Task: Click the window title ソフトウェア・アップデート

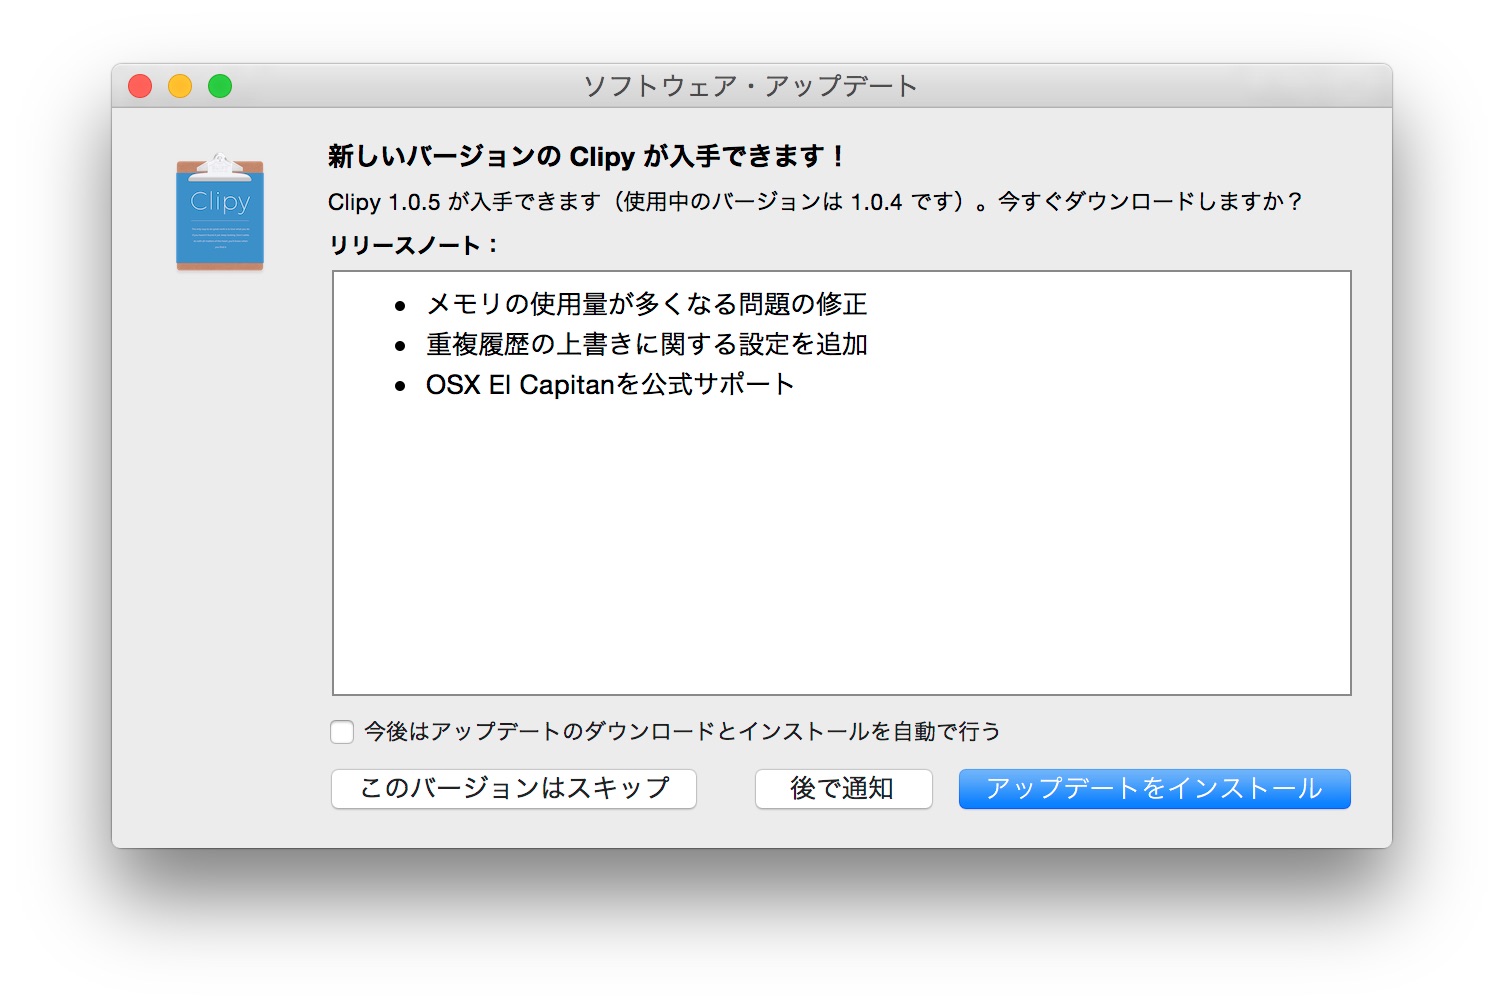Action: tap(751, 86)
